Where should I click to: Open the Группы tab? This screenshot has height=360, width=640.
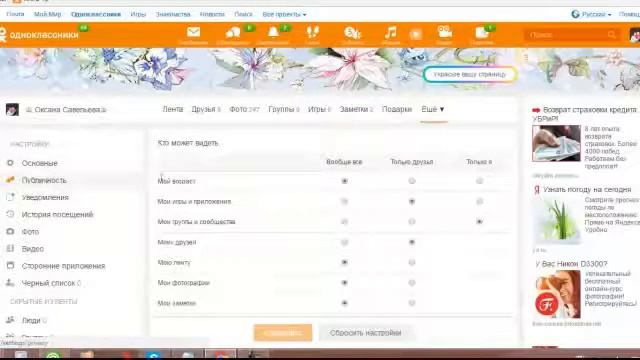coord(284,109)
